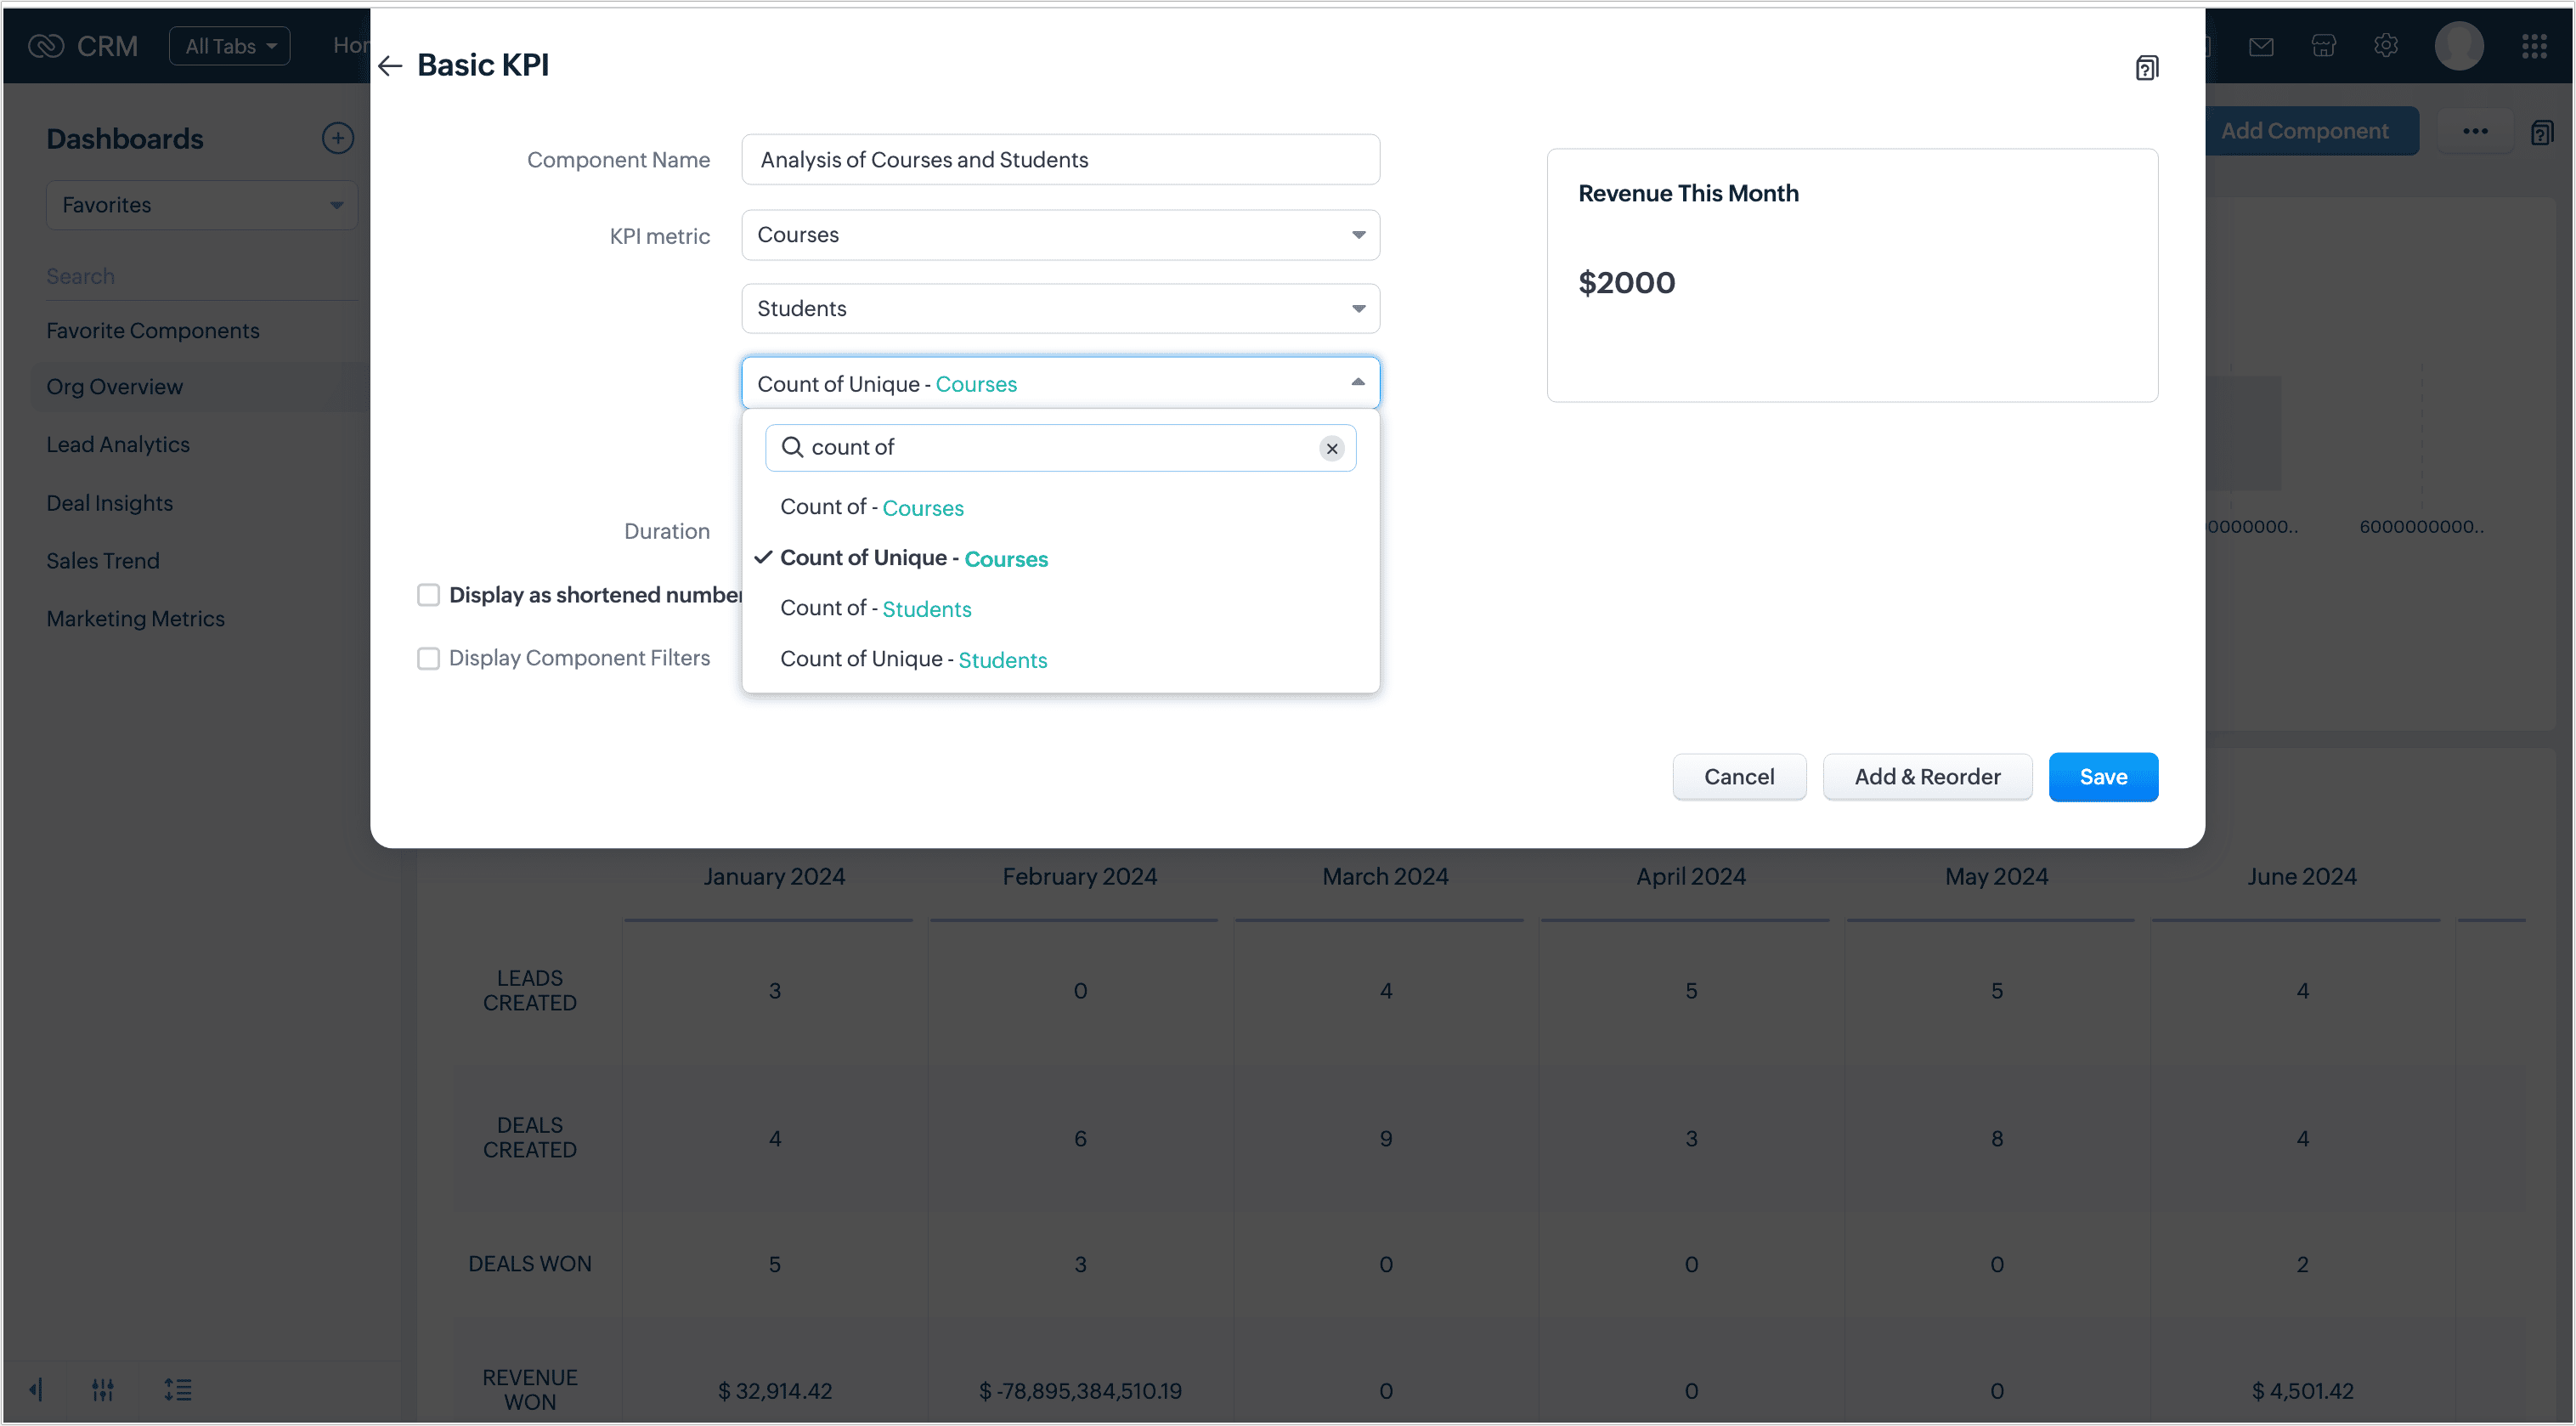Open the Students module dropdown
The height and width of the screenshot is (1426, 2576).
(1060, 309)
